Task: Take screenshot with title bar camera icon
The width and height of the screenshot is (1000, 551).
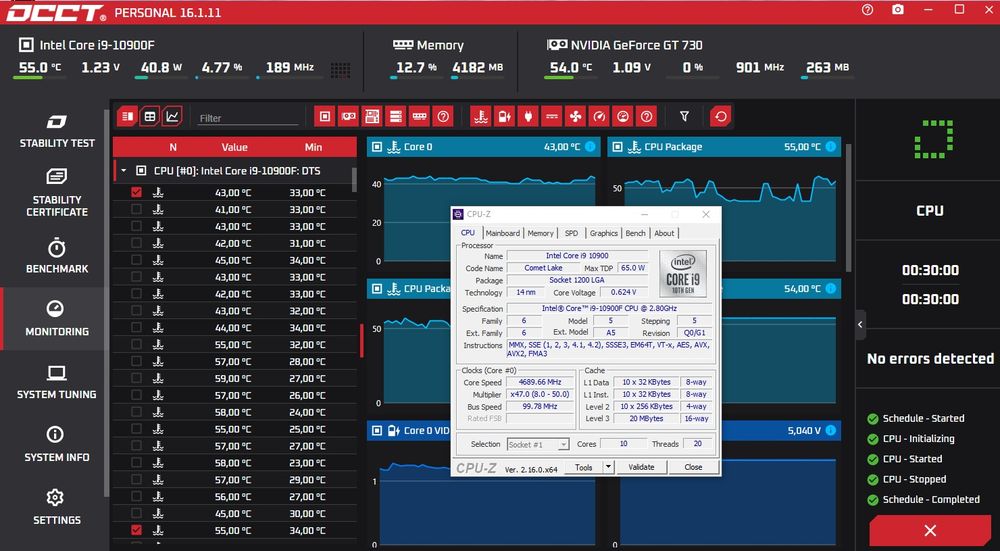Action: [898, 10]
